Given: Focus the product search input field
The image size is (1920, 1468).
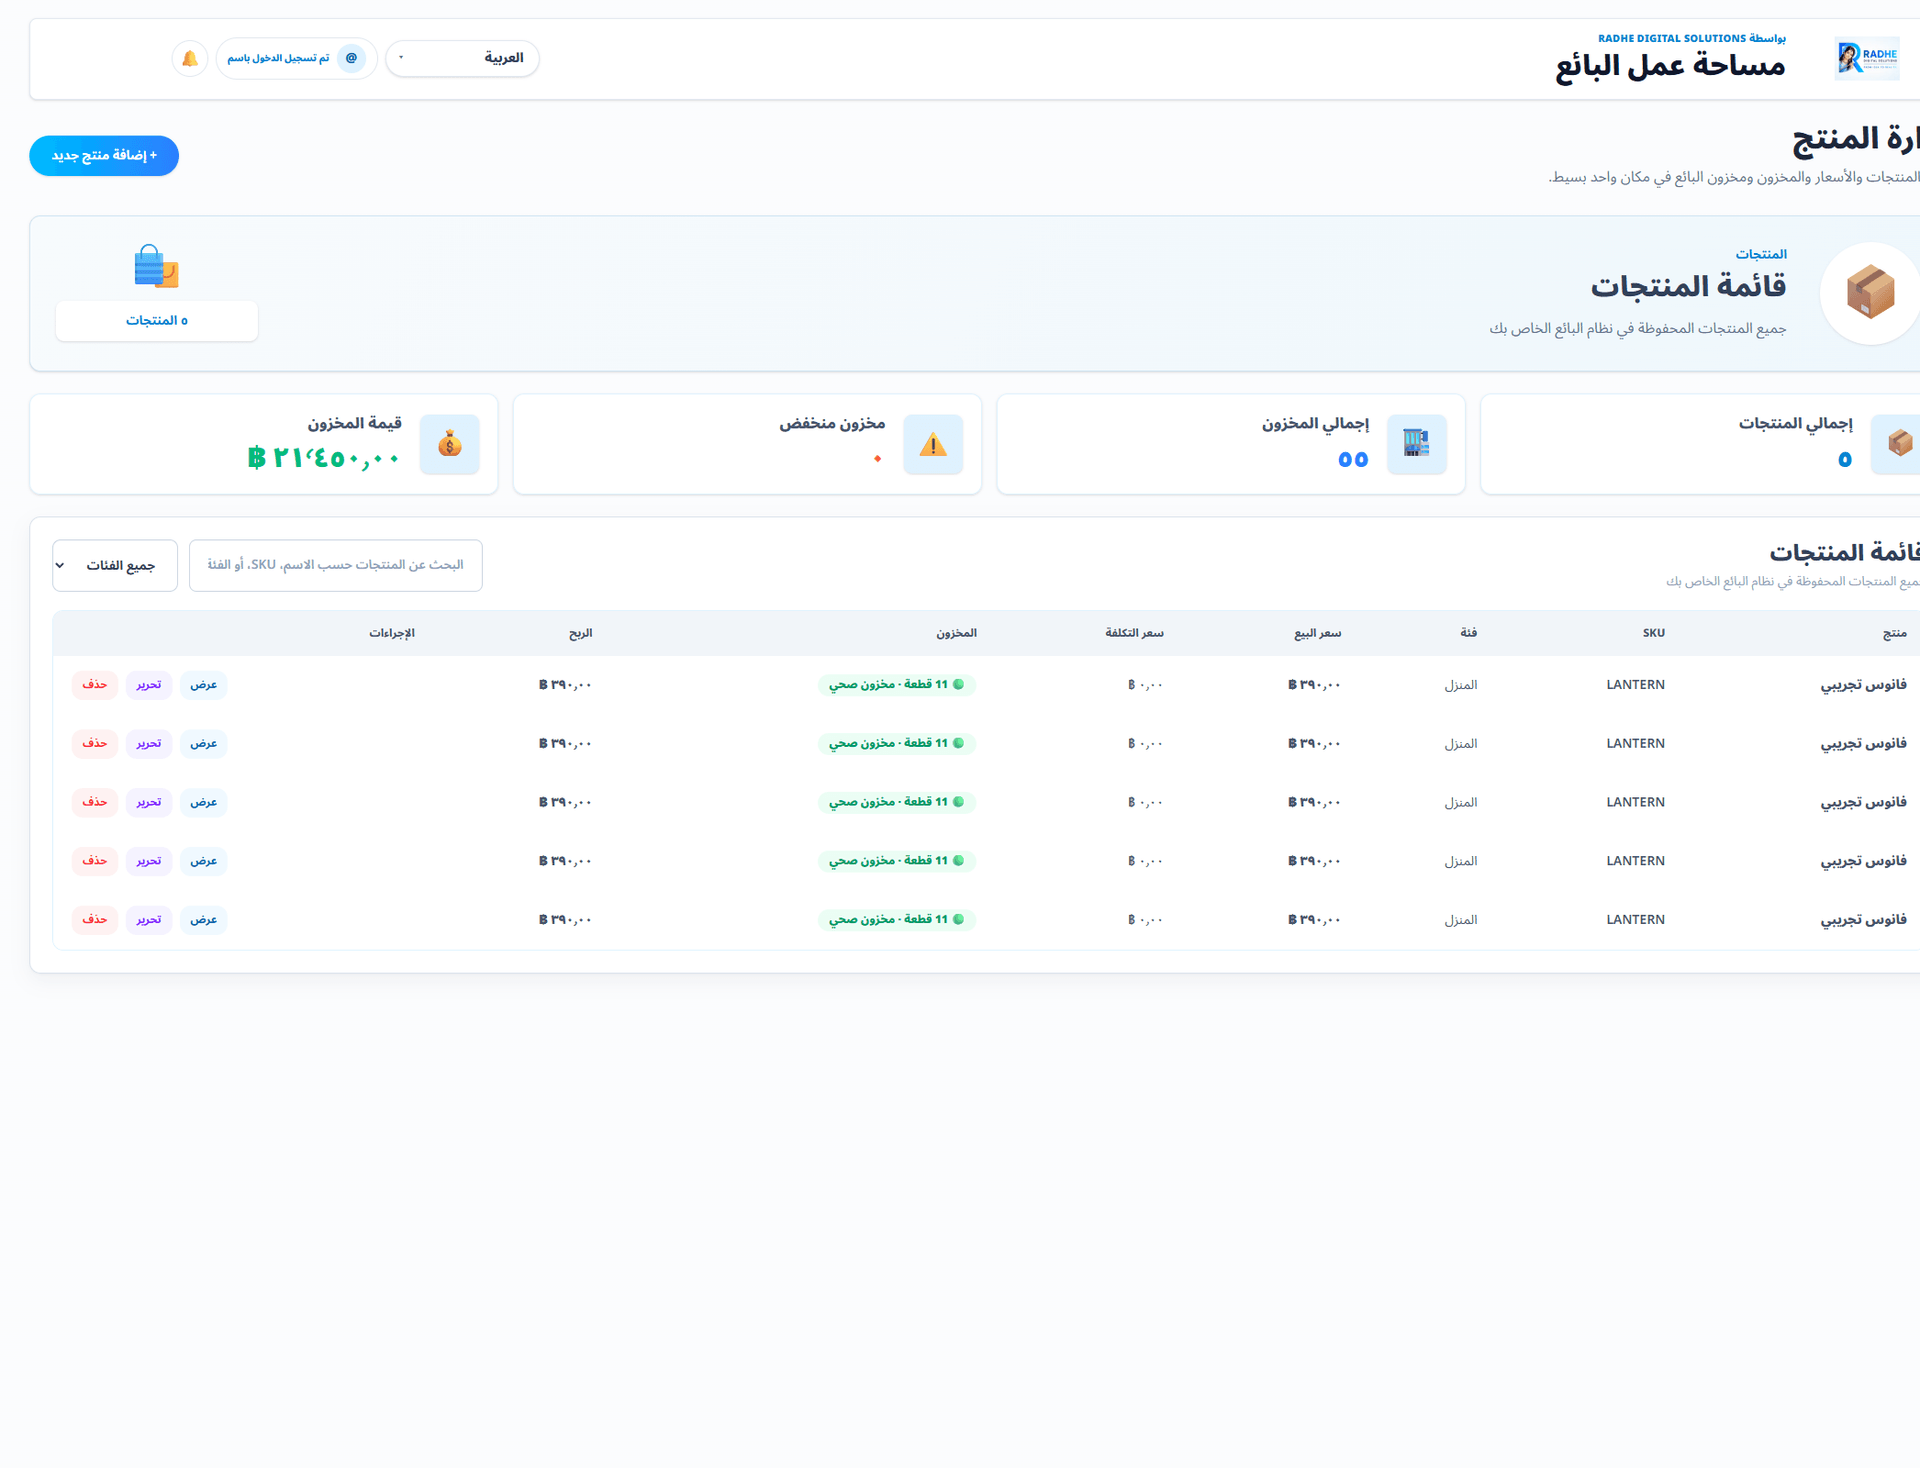Looking at the screenshot, I should tap(336, 566).
